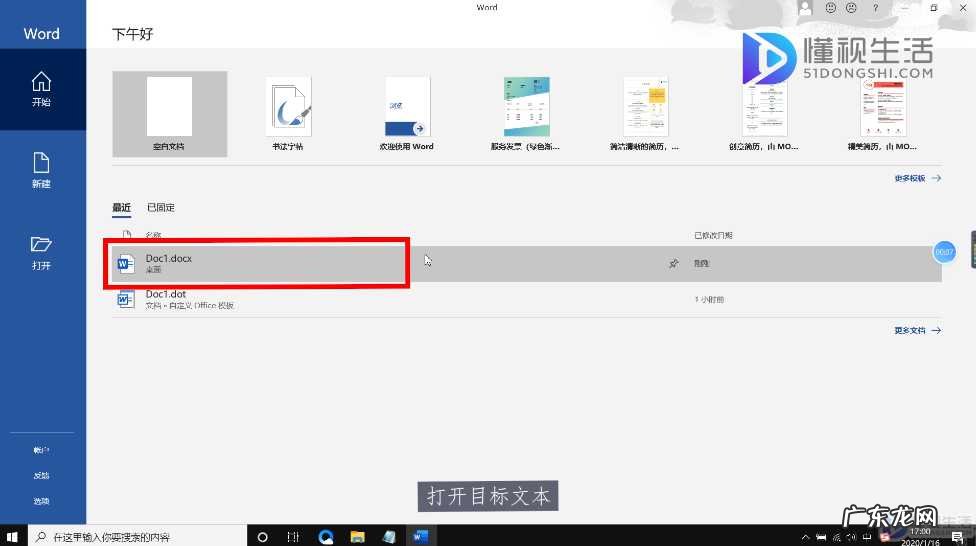Open the account page in the sidebar
This screenshot has height=546, width=976.
pyautogui.click(x=42, y=450)
